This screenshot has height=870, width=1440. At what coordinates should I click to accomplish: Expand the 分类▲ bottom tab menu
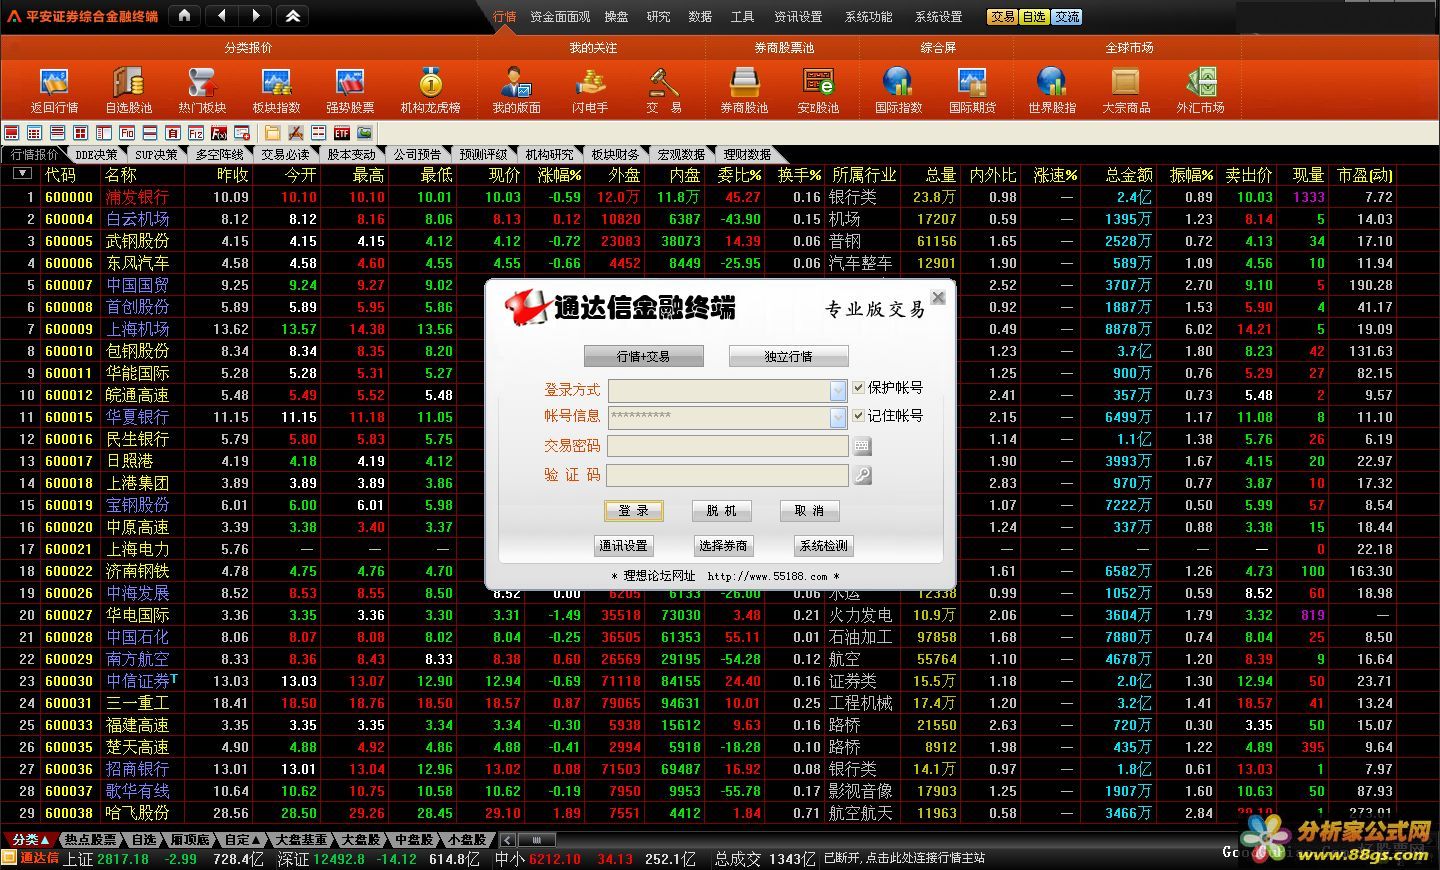[x=30, y=840]
